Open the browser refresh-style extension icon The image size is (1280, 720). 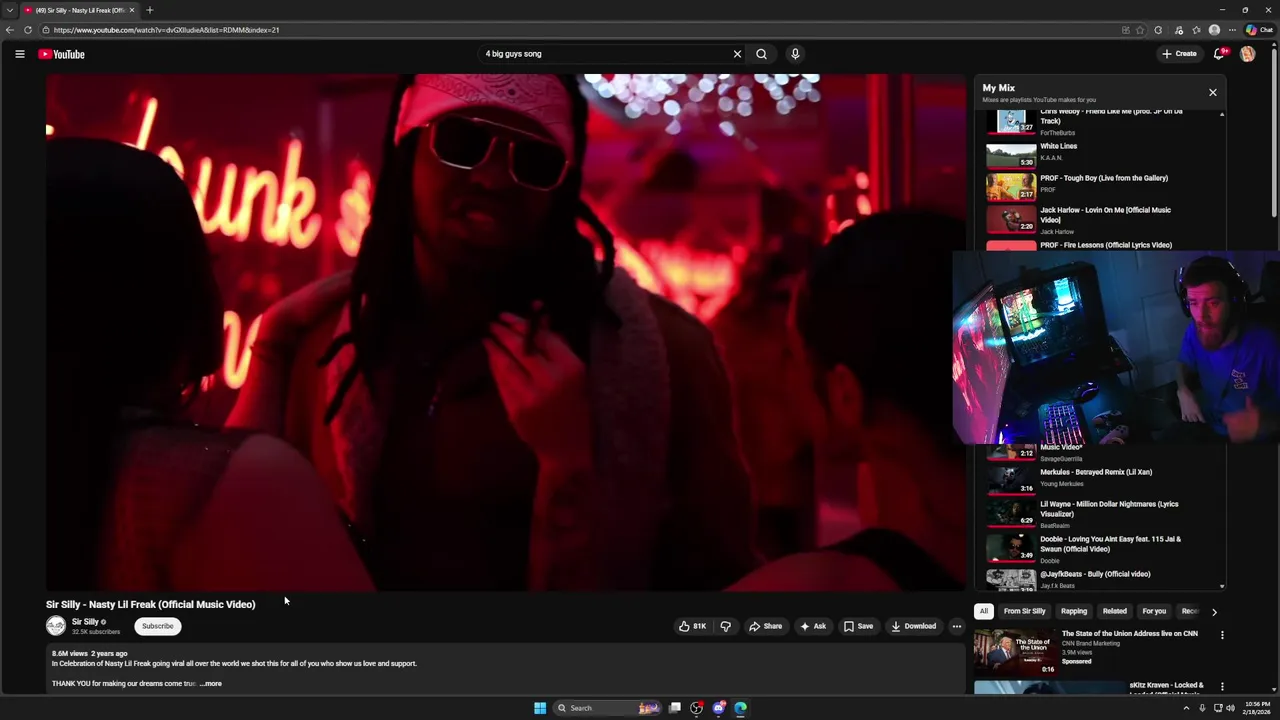1158,30
